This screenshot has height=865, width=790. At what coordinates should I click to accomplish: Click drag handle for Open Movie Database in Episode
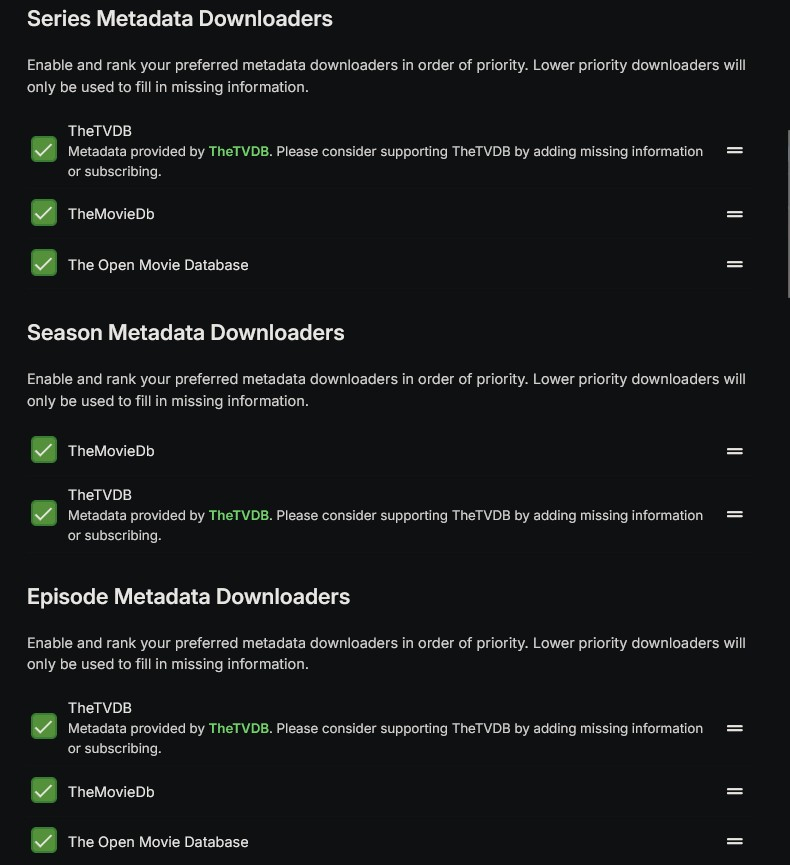[x=735, y=842]
